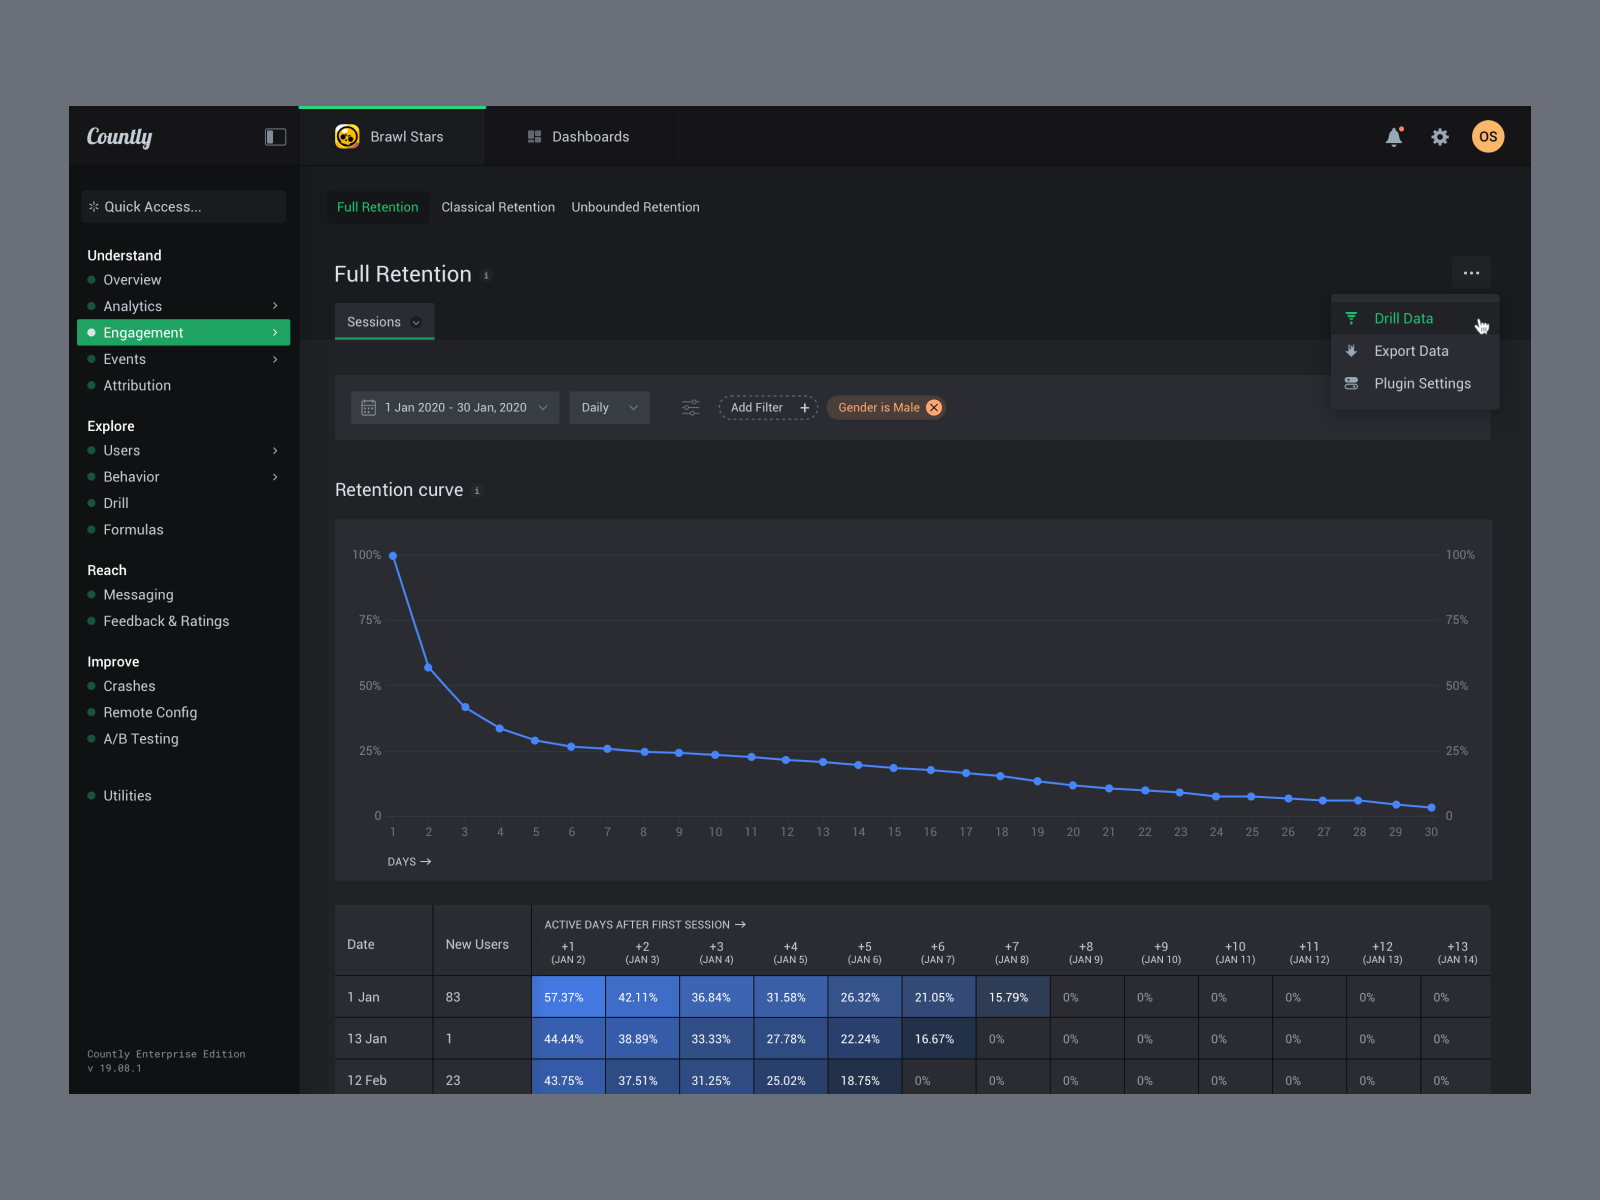Select Drill Data from the menu
The width and height of the screenshot is (1600, 1200).
click(x=1404, y=318)
